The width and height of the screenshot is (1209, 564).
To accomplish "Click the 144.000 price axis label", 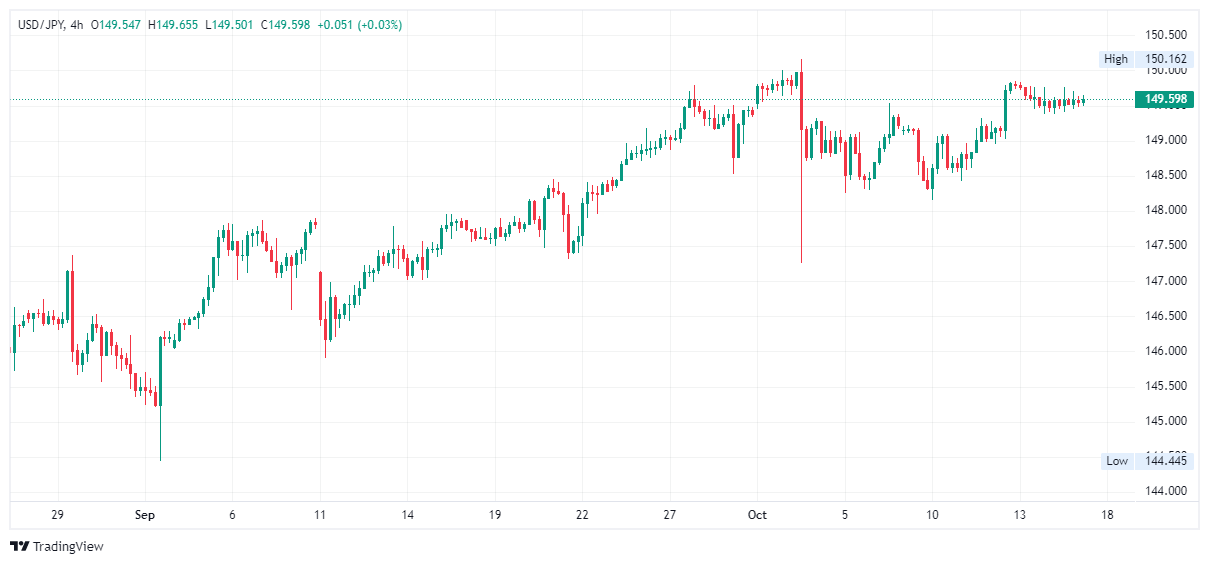I will [1164, 491].
